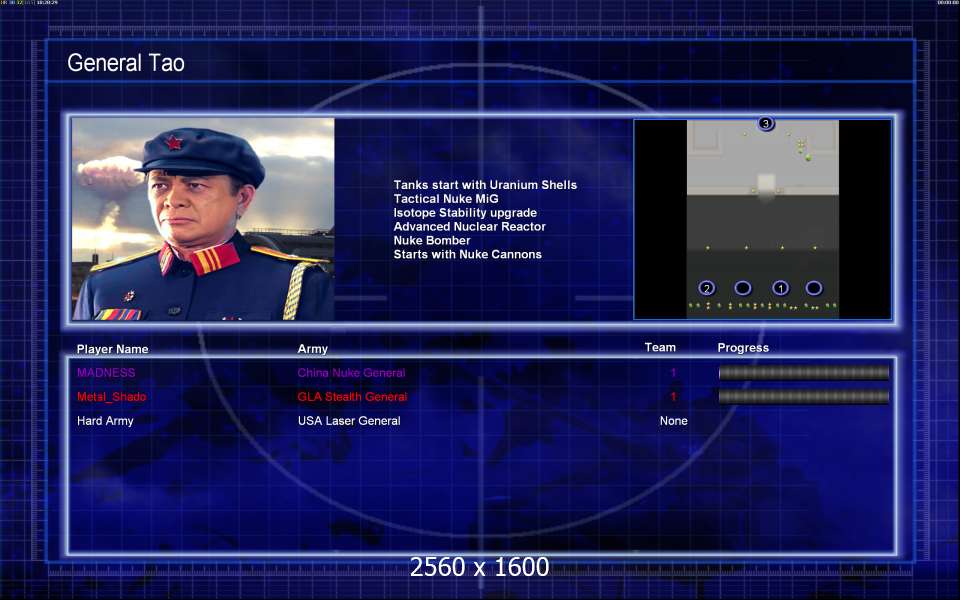Viewport: 960px width, 600px height.
Task: Click start position marker 2 on minimap
Action: [x=707, y=288]
